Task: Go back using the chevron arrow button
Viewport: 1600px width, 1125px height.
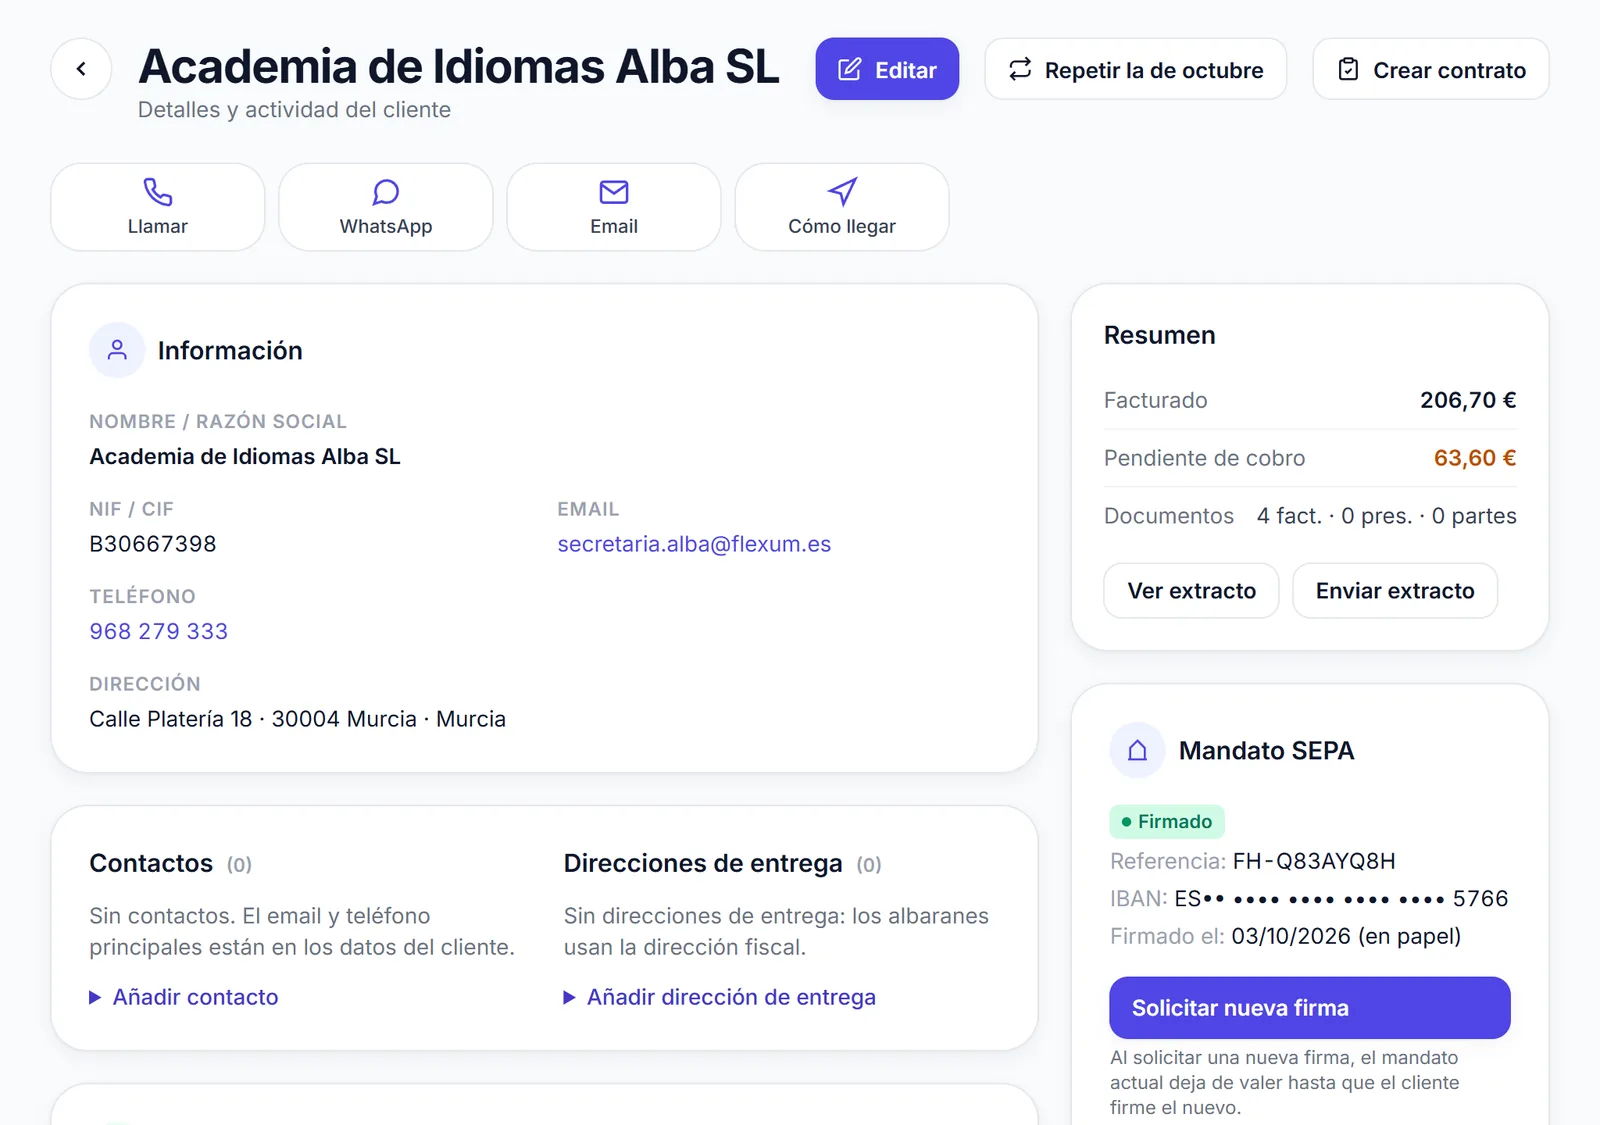Action: [81, 69]
